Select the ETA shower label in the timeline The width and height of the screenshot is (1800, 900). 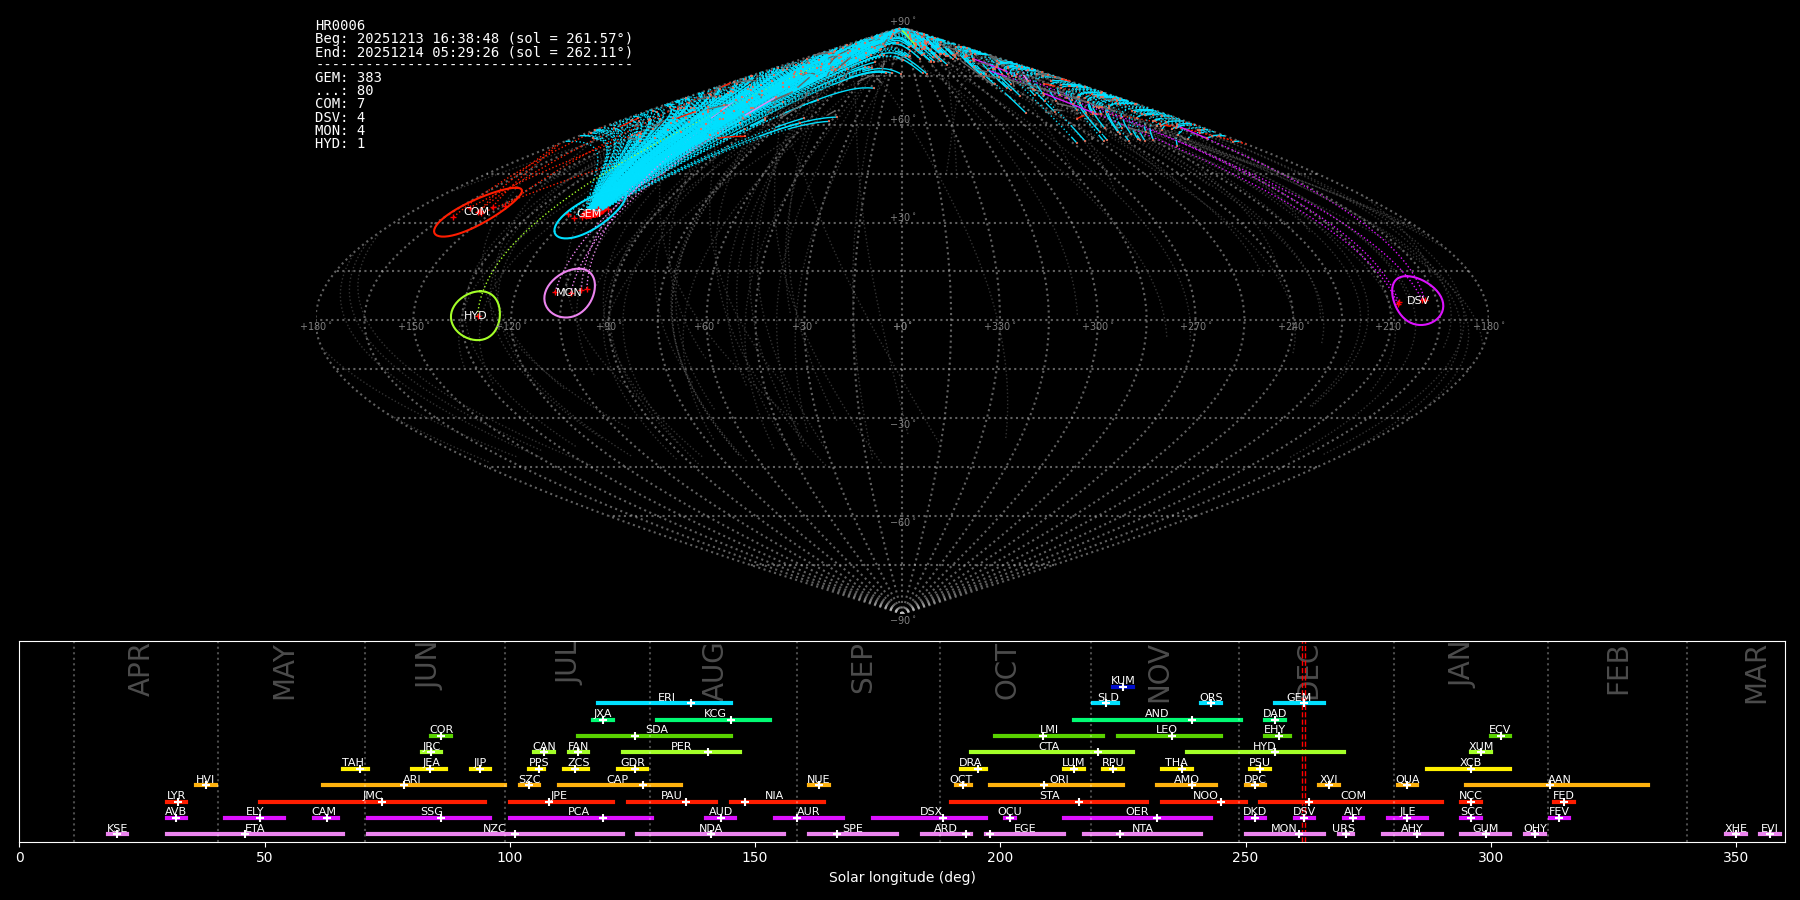pos(255,829)
